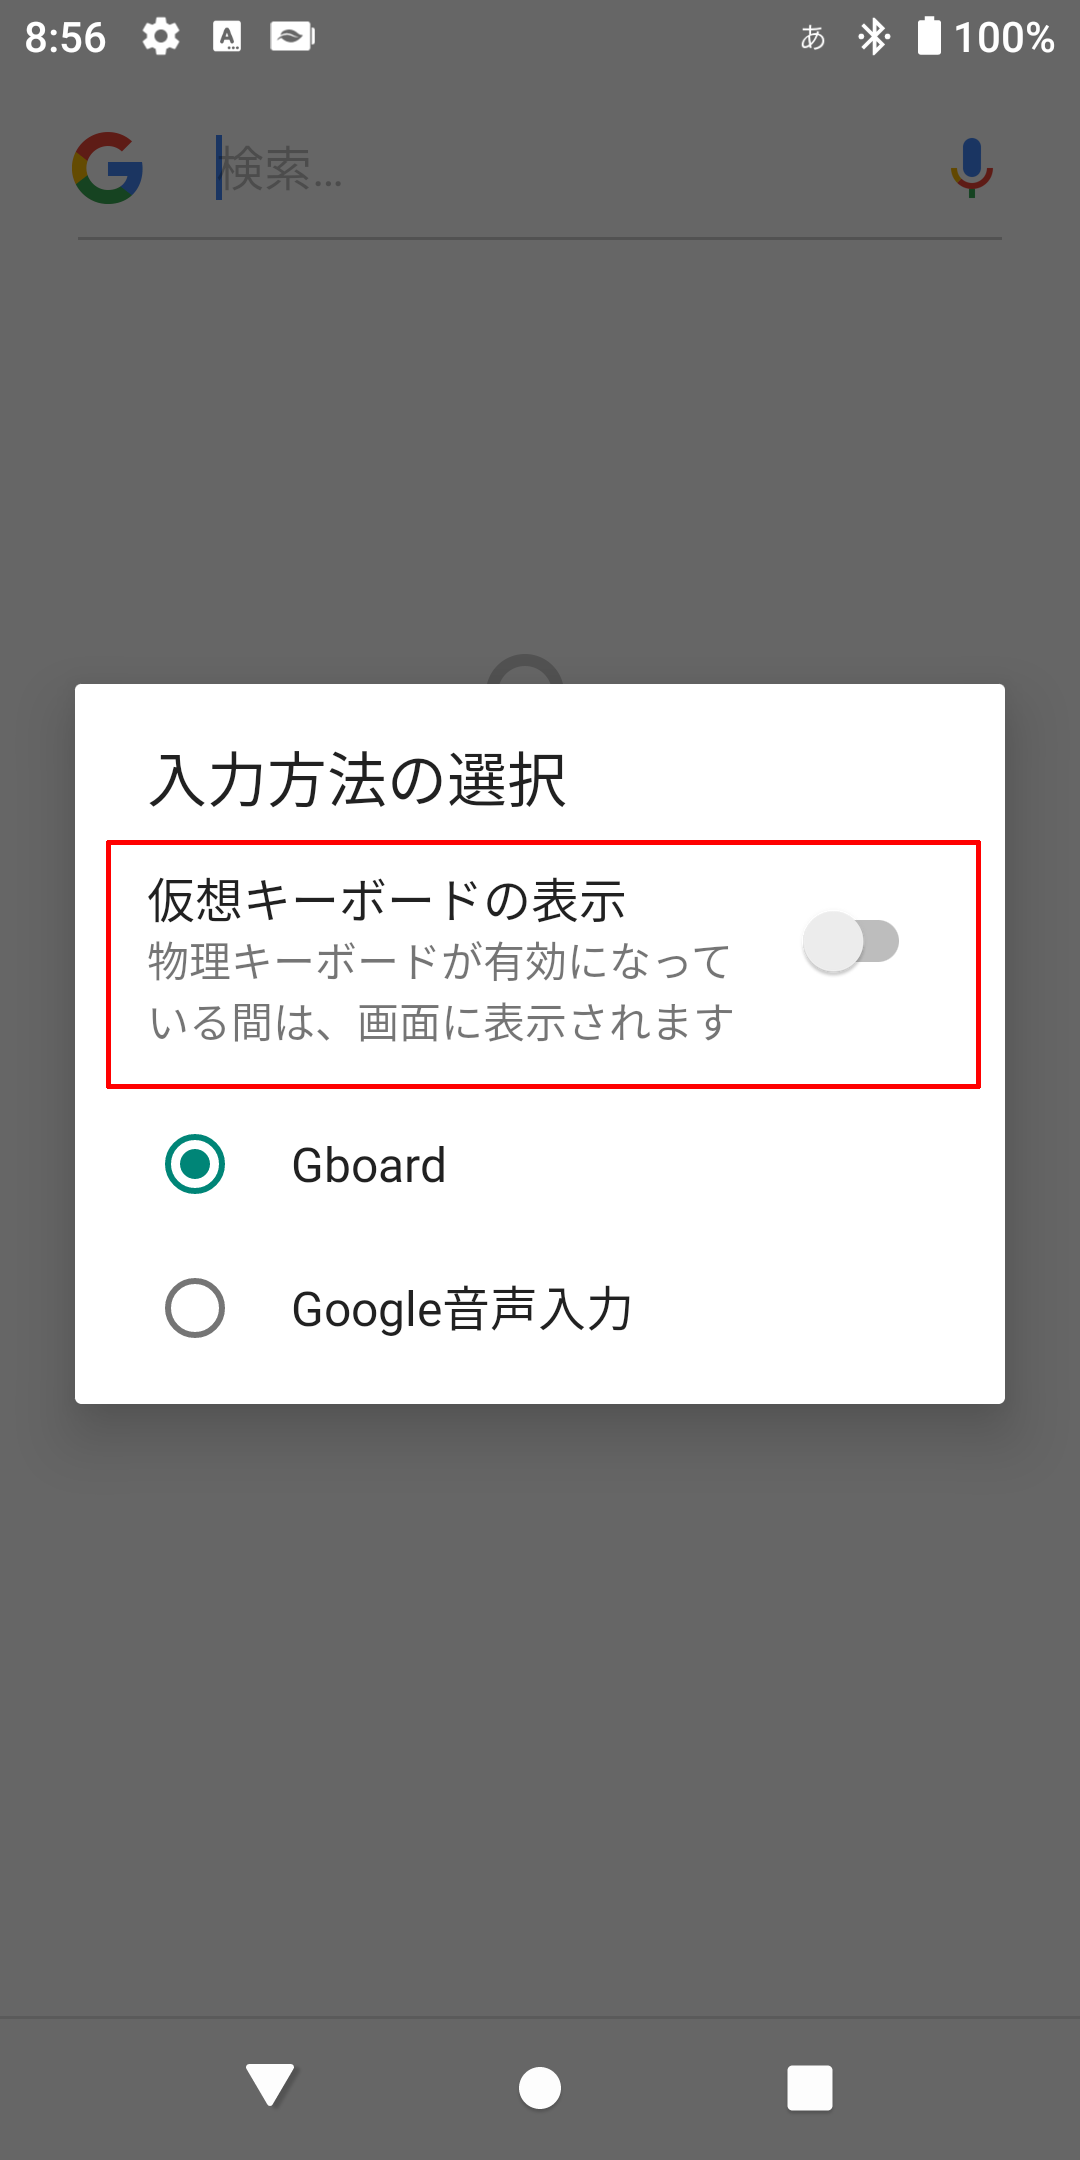
Task: Tap the Google音声入力 label text
Action: (x=462, y=1309)
